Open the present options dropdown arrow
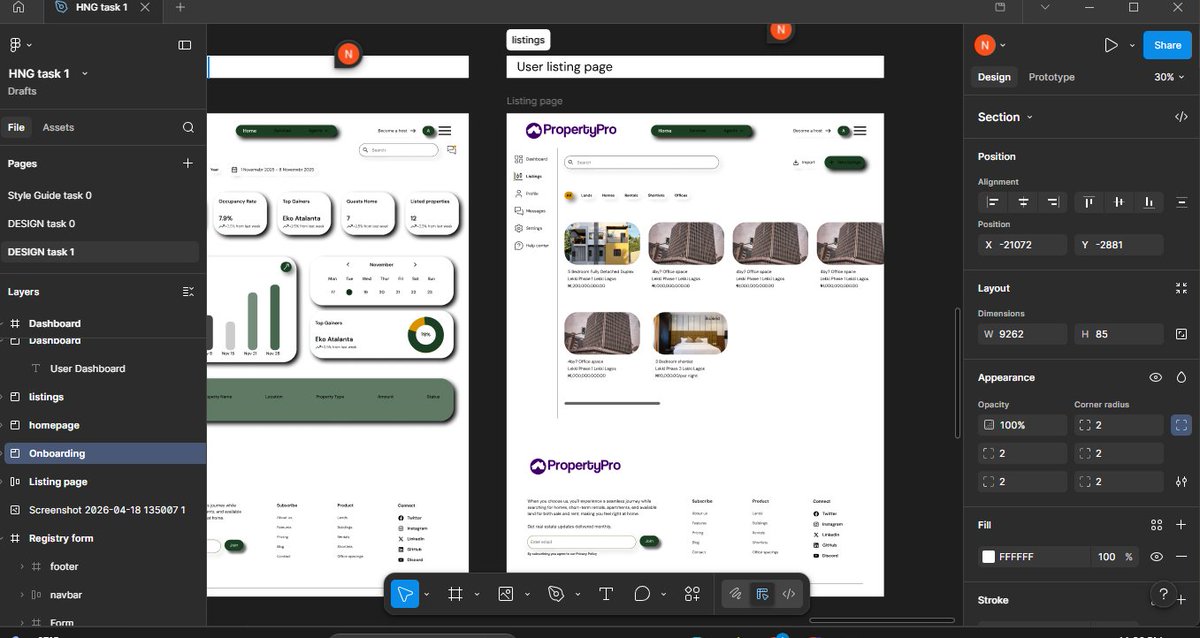This screenshot has width=1200, height=638. point(1132,45)
